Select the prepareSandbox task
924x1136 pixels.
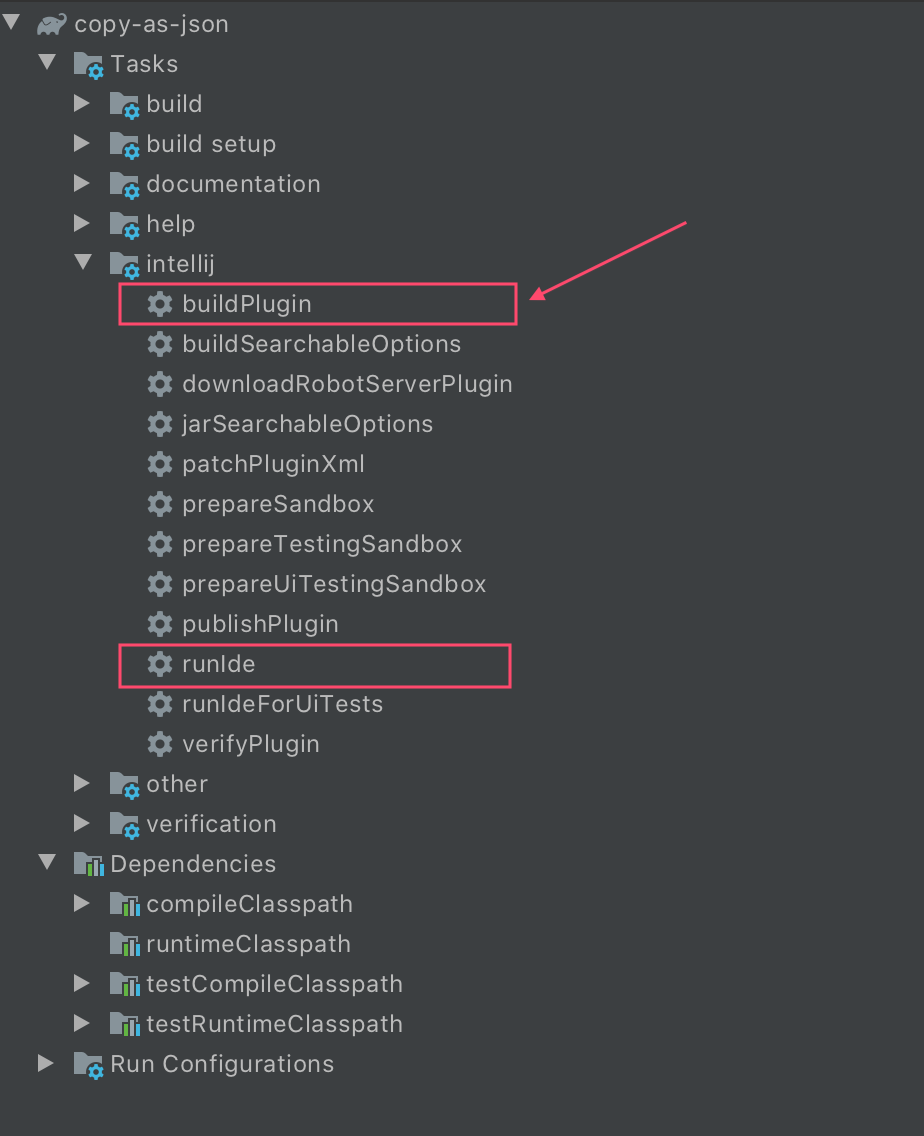(x=278, y=504)
